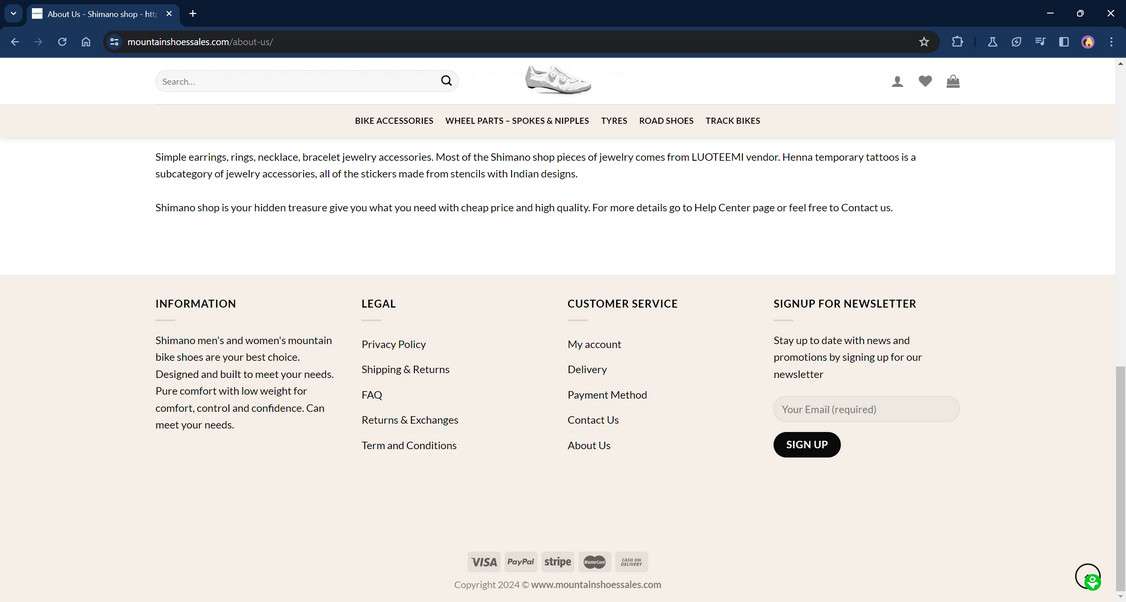The height and width of the screenshot is (602, 1126).
Task: Click the magnifying glass search icon
Action: point(445,80)
